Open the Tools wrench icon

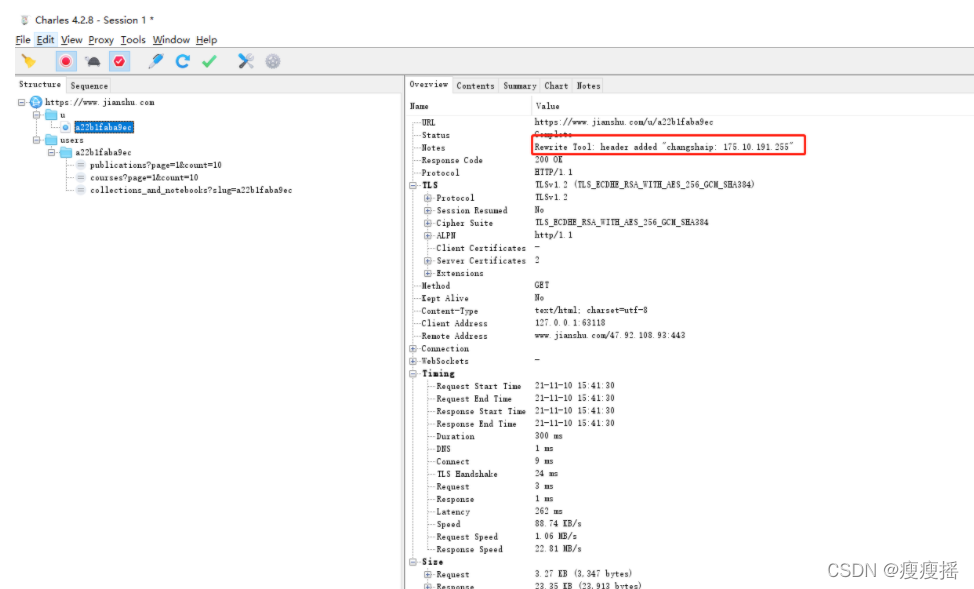pyautogui.click(x=246, y=61)
